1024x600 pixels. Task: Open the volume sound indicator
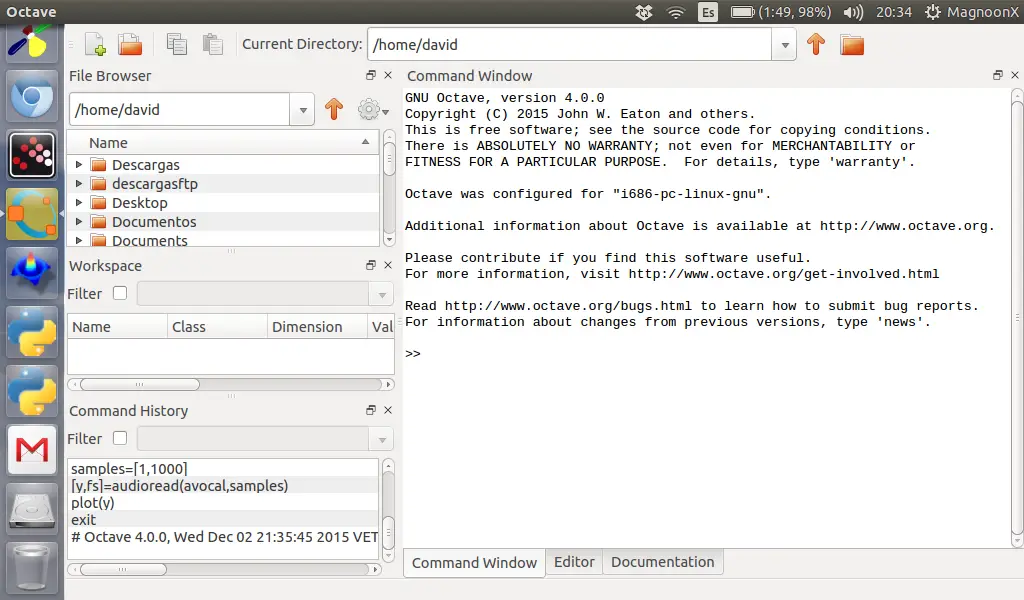853,12
